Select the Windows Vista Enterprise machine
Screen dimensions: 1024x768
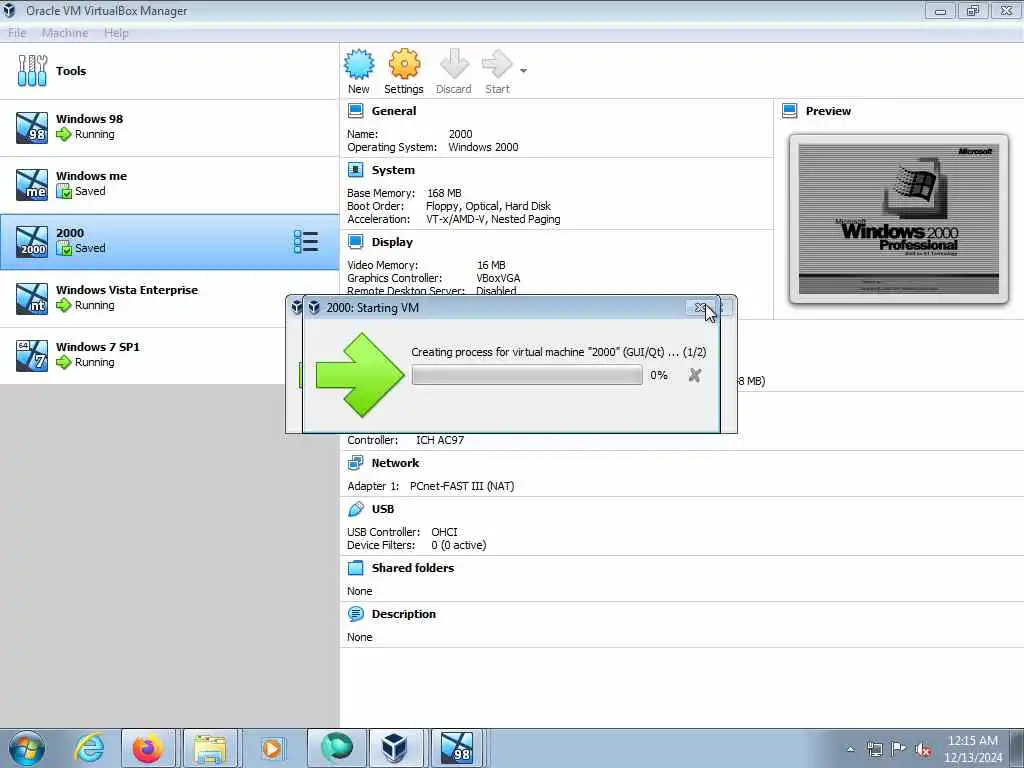point(169,298)
